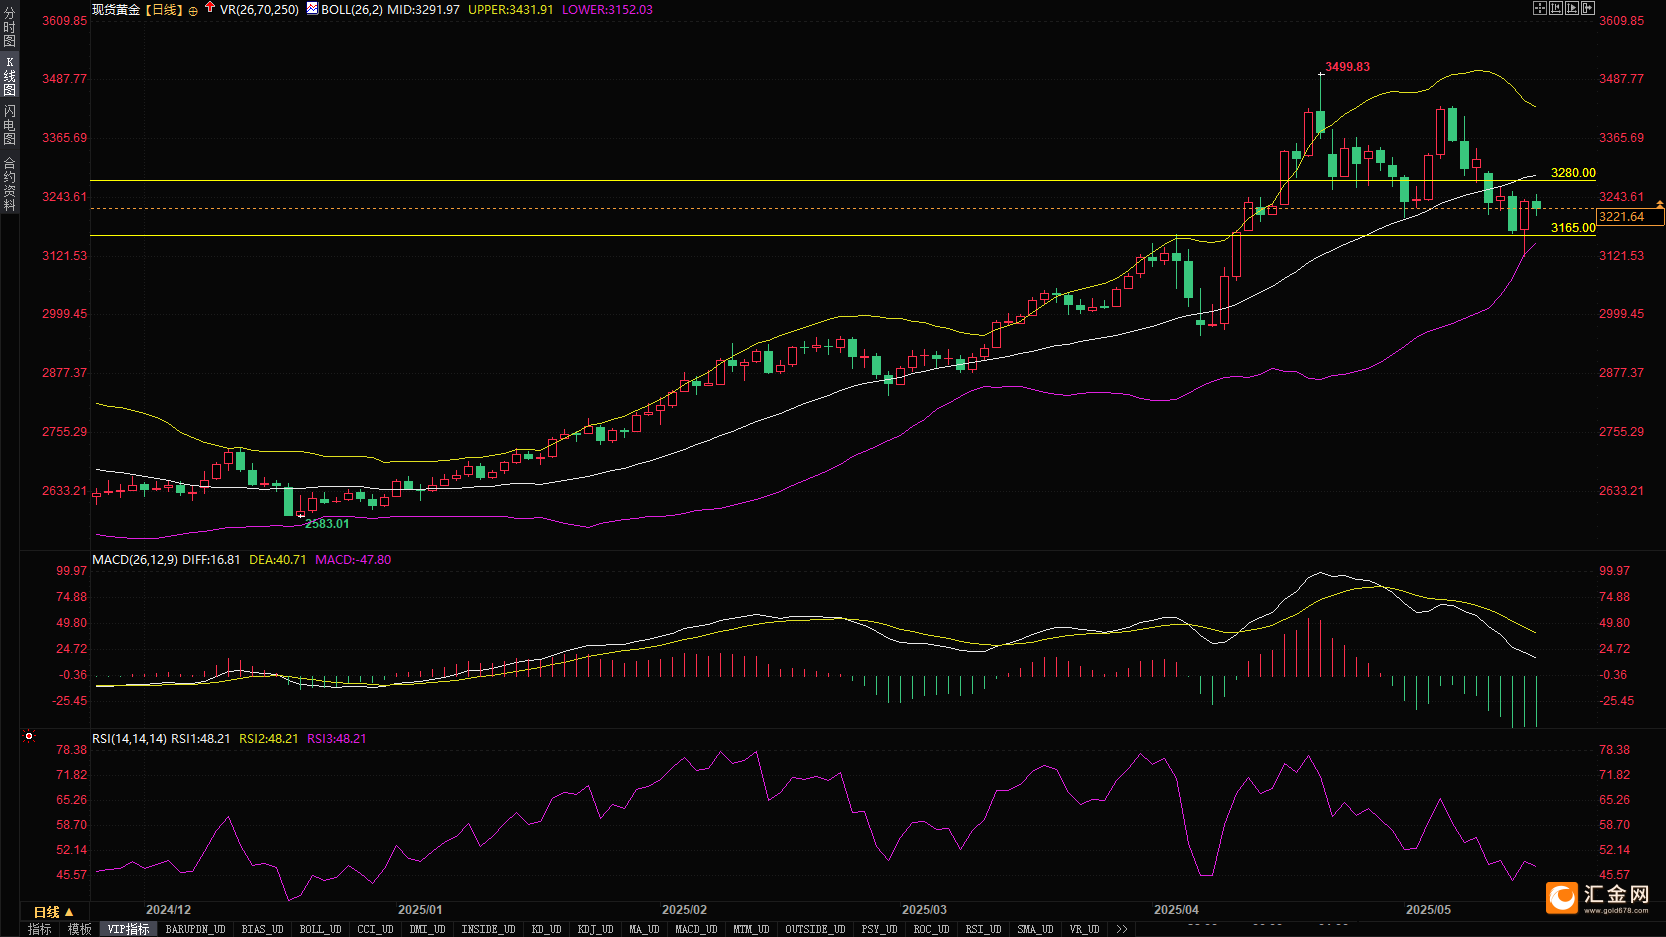Choose the KD_UD indicator tab
Image resolution: width=1666 pixels, height=937 pixels.
click(x=547, y=929)
